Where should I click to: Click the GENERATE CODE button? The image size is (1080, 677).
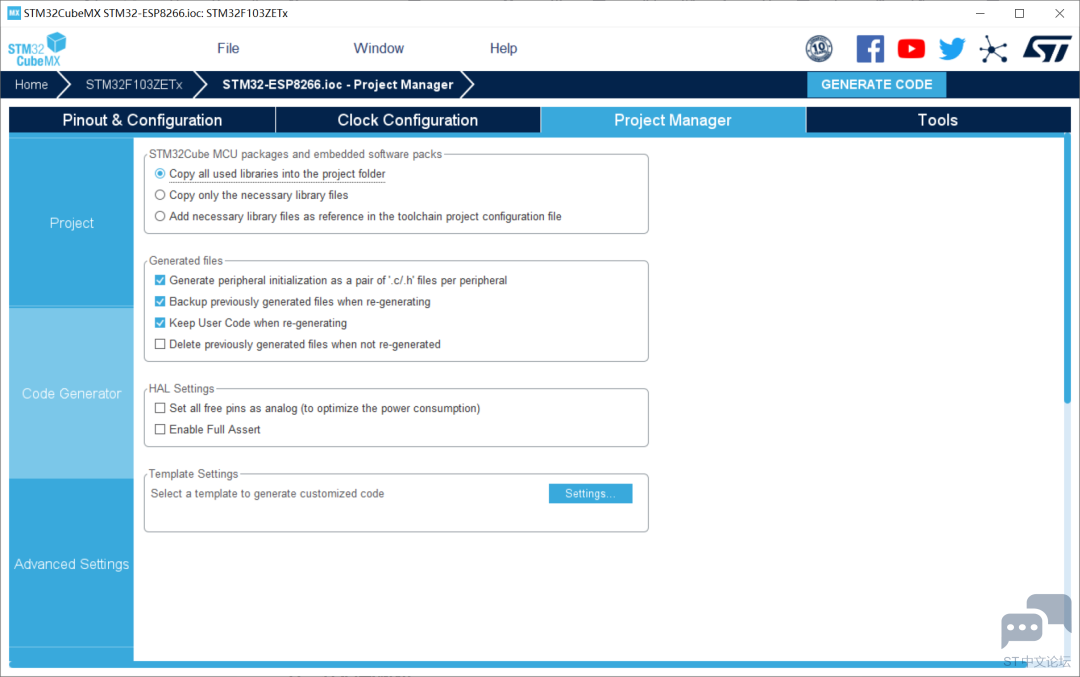[876, 85]
